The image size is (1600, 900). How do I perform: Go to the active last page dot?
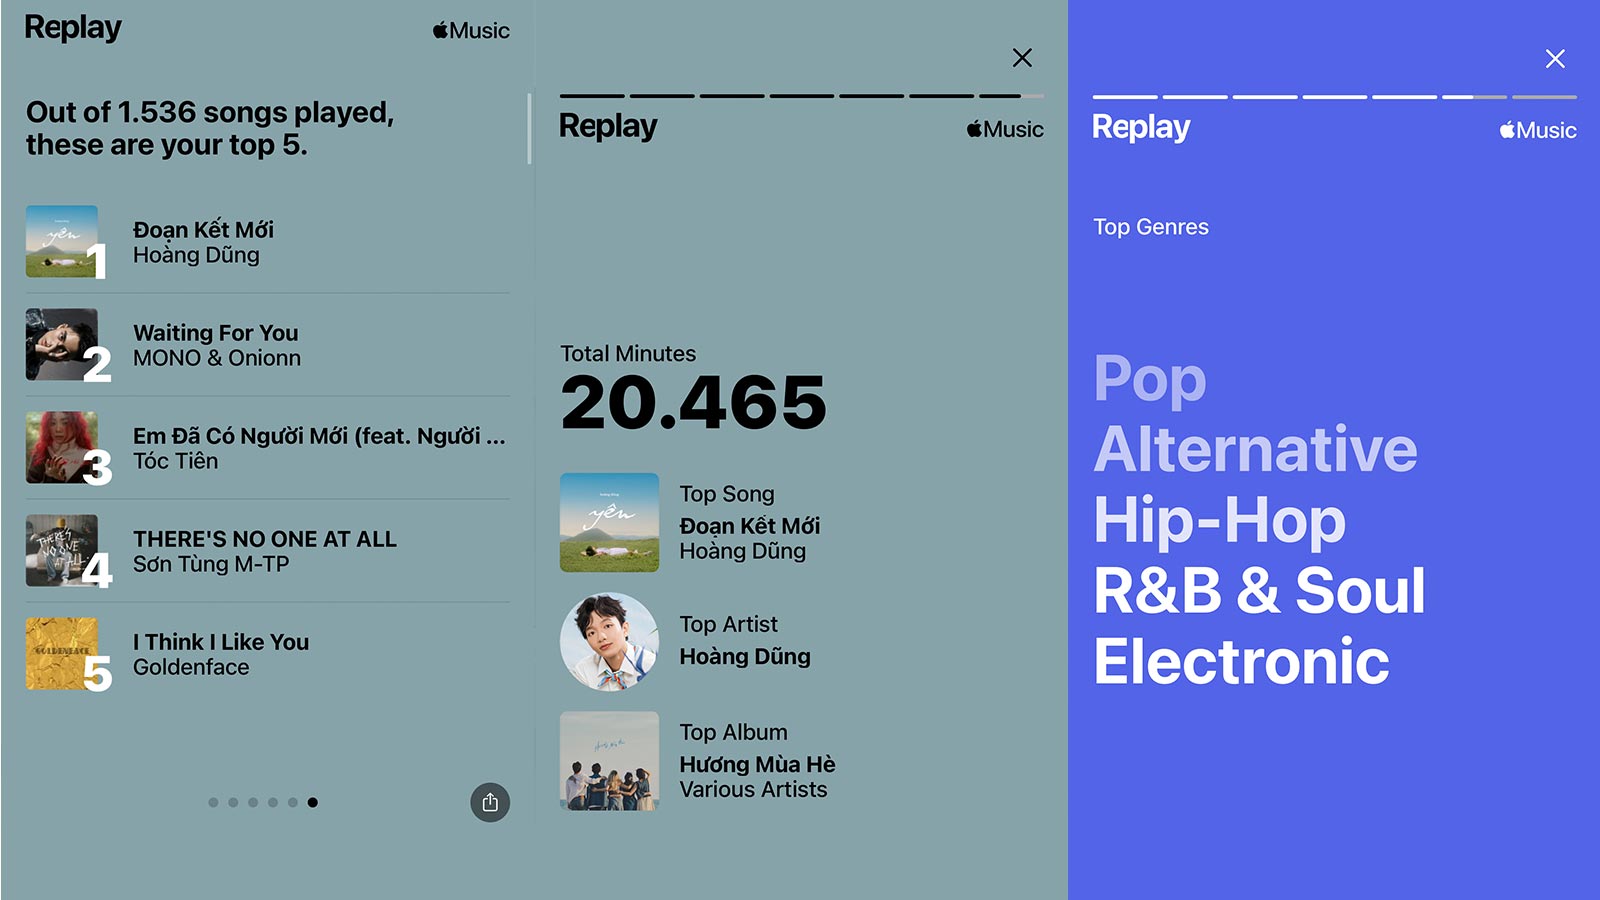click(x=313, y=802)
